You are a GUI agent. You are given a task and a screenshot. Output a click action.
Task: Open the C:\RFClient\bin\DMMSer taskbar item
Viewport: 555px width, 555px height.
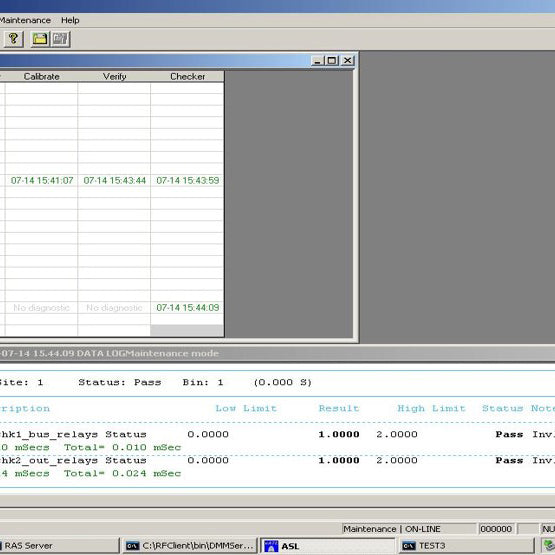coord(189,546)
